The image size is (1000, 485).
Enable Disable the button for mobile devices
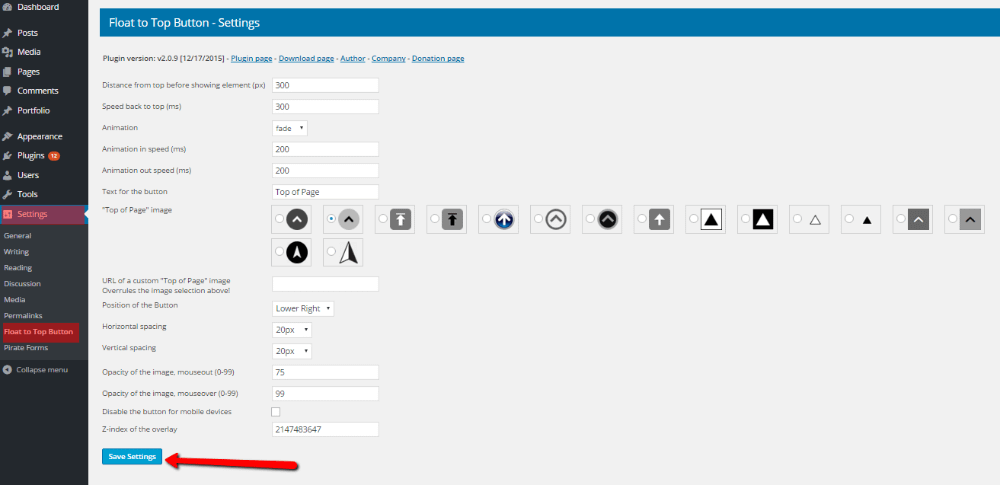(276, 411)
